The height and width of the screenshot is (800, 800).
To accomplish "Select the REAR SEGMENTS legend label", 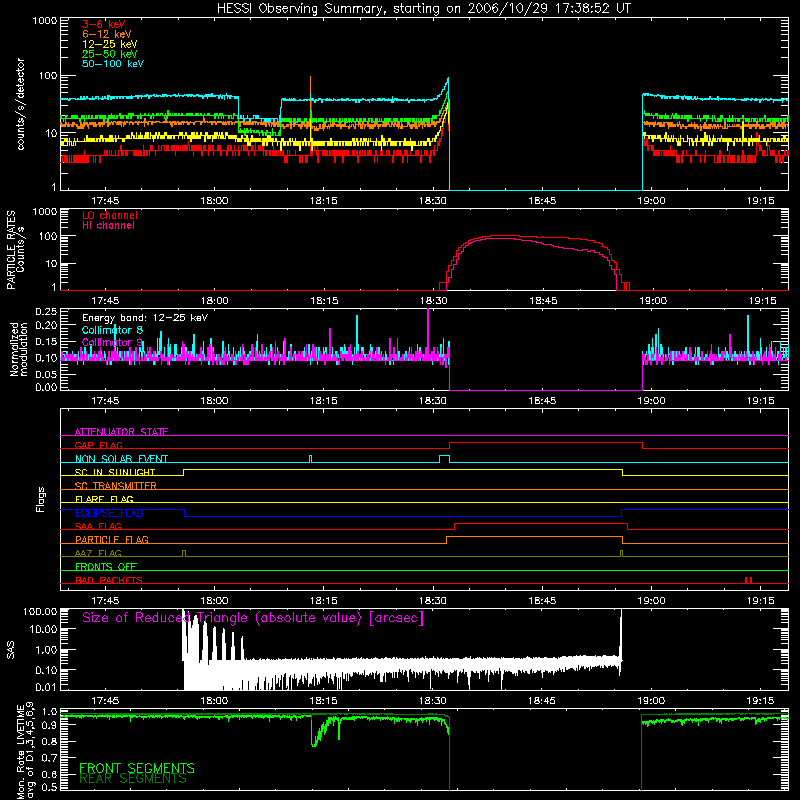I will (133, 779).
